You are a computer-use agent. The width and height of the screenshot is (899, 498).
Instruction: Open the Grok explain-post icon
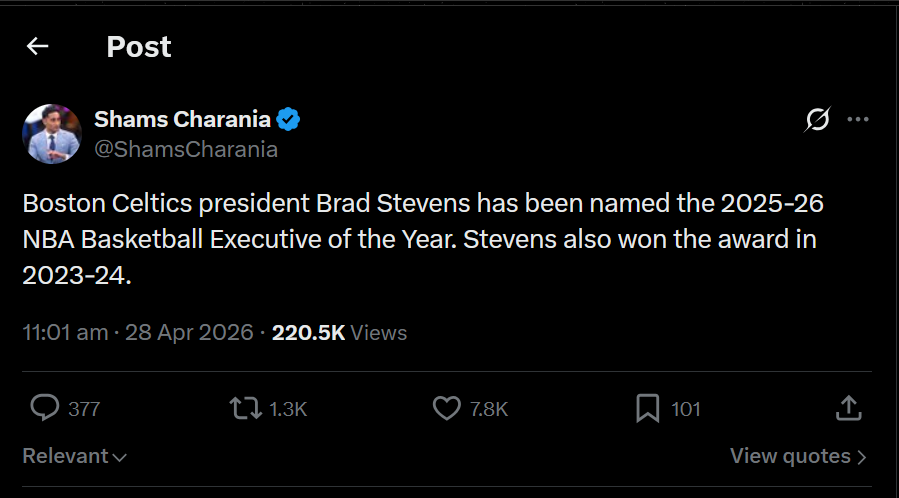[817, 120]
